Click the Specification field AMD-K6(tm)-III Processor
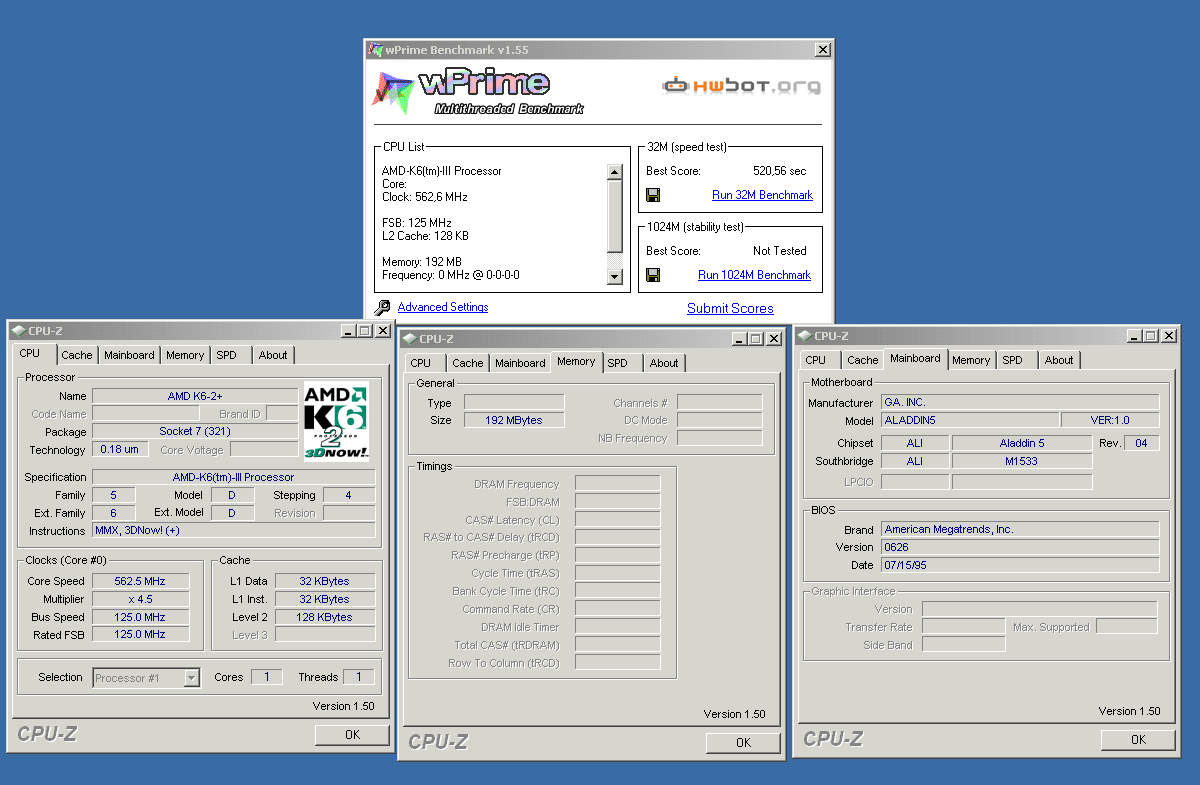Viewport: 1200px width, 785px height. (x=234, y=477)
